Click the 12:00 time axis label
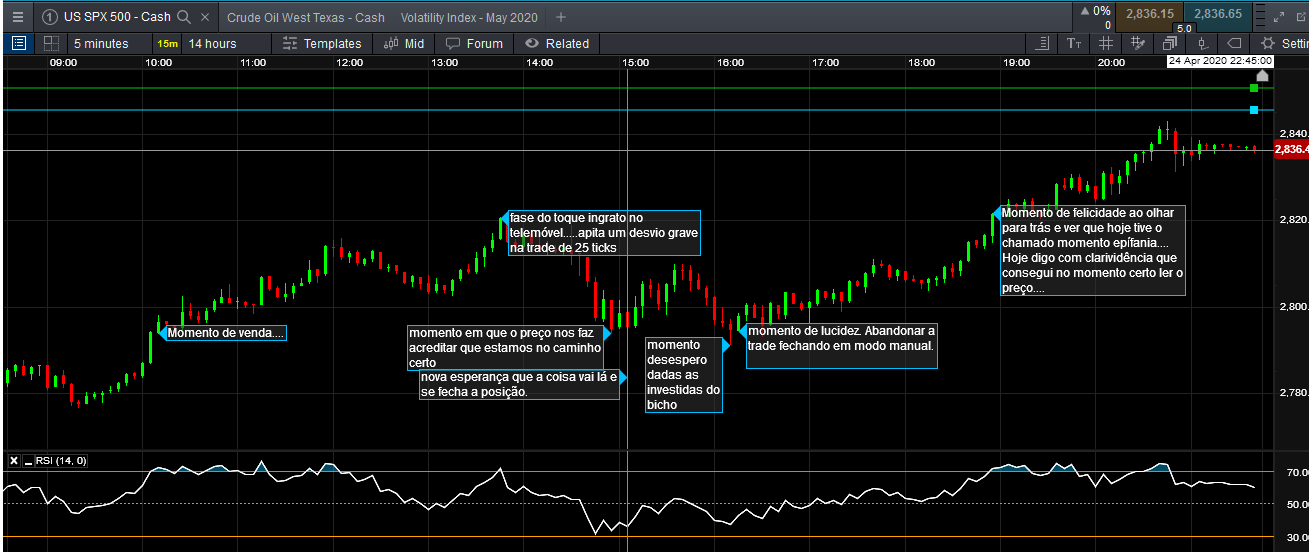This screenshot has width=1309, height=554. click(349, 62)
